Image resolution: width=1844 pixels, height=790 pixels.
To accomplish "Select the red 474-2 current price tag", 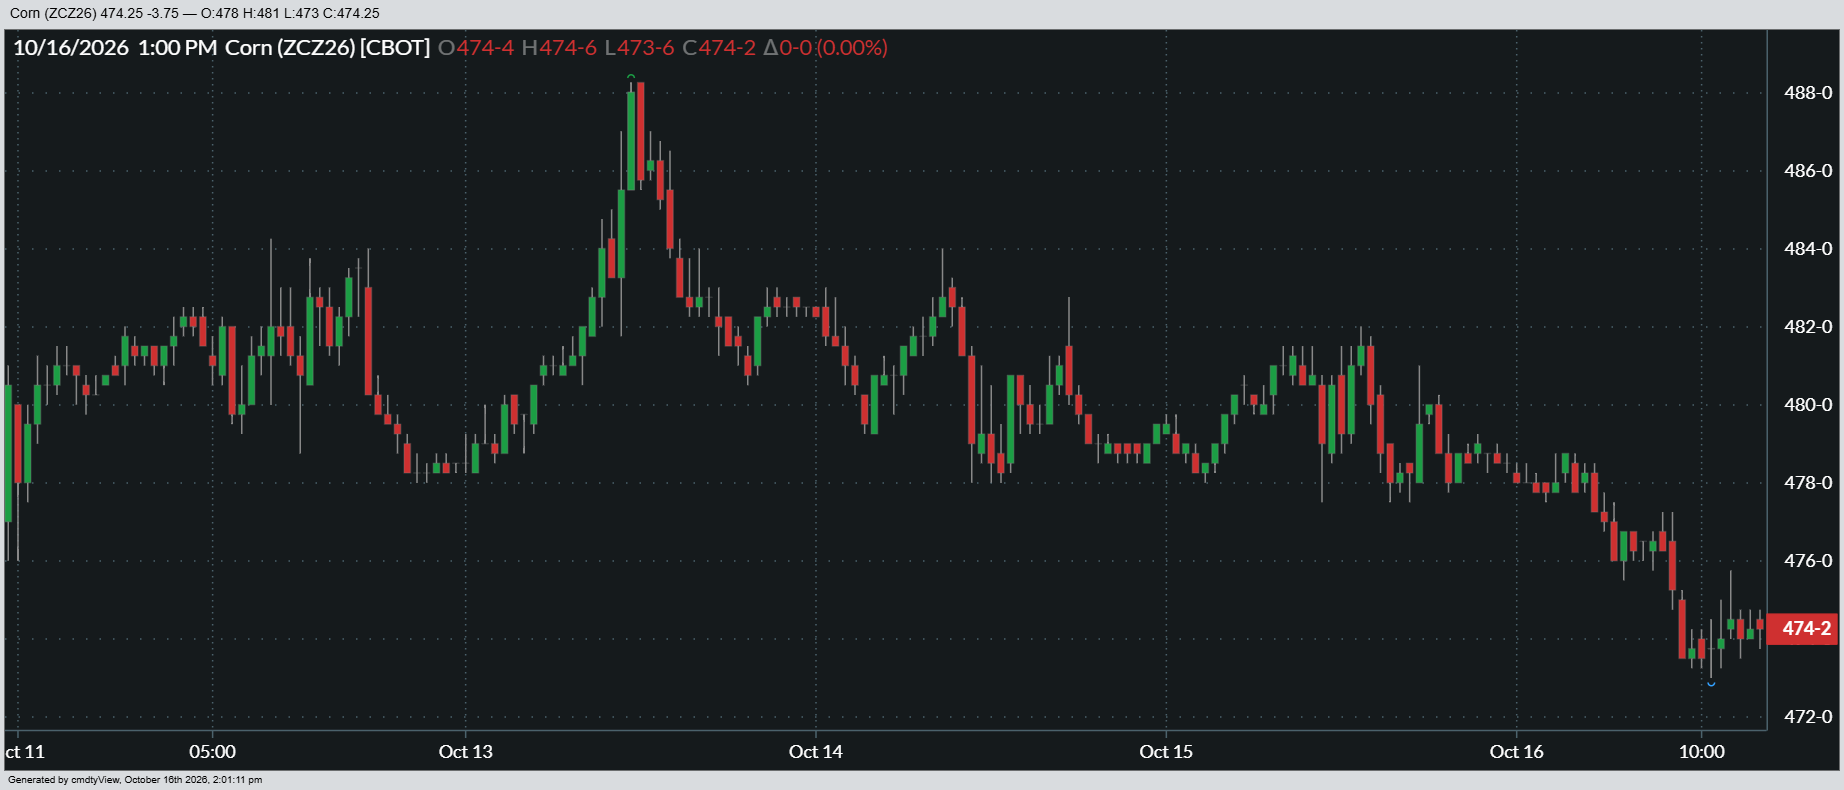I will click(x=1803, y=629).
